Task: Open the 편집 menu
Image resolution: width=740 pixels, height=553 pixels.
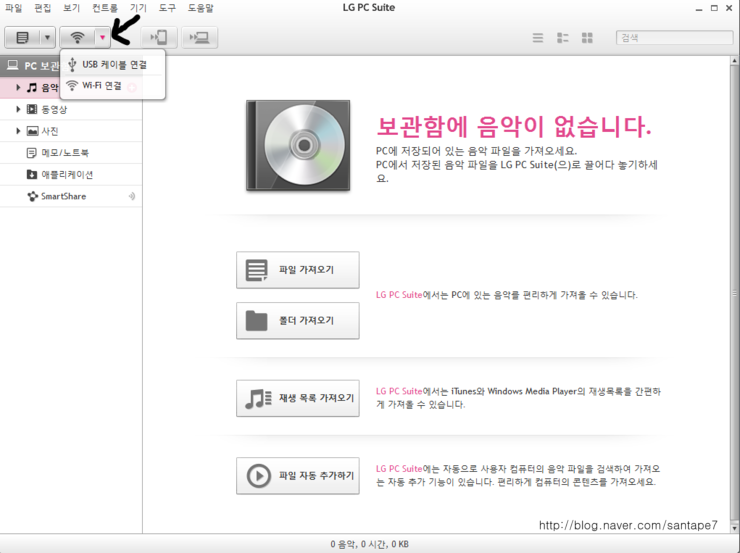Action: click(42, 8)
